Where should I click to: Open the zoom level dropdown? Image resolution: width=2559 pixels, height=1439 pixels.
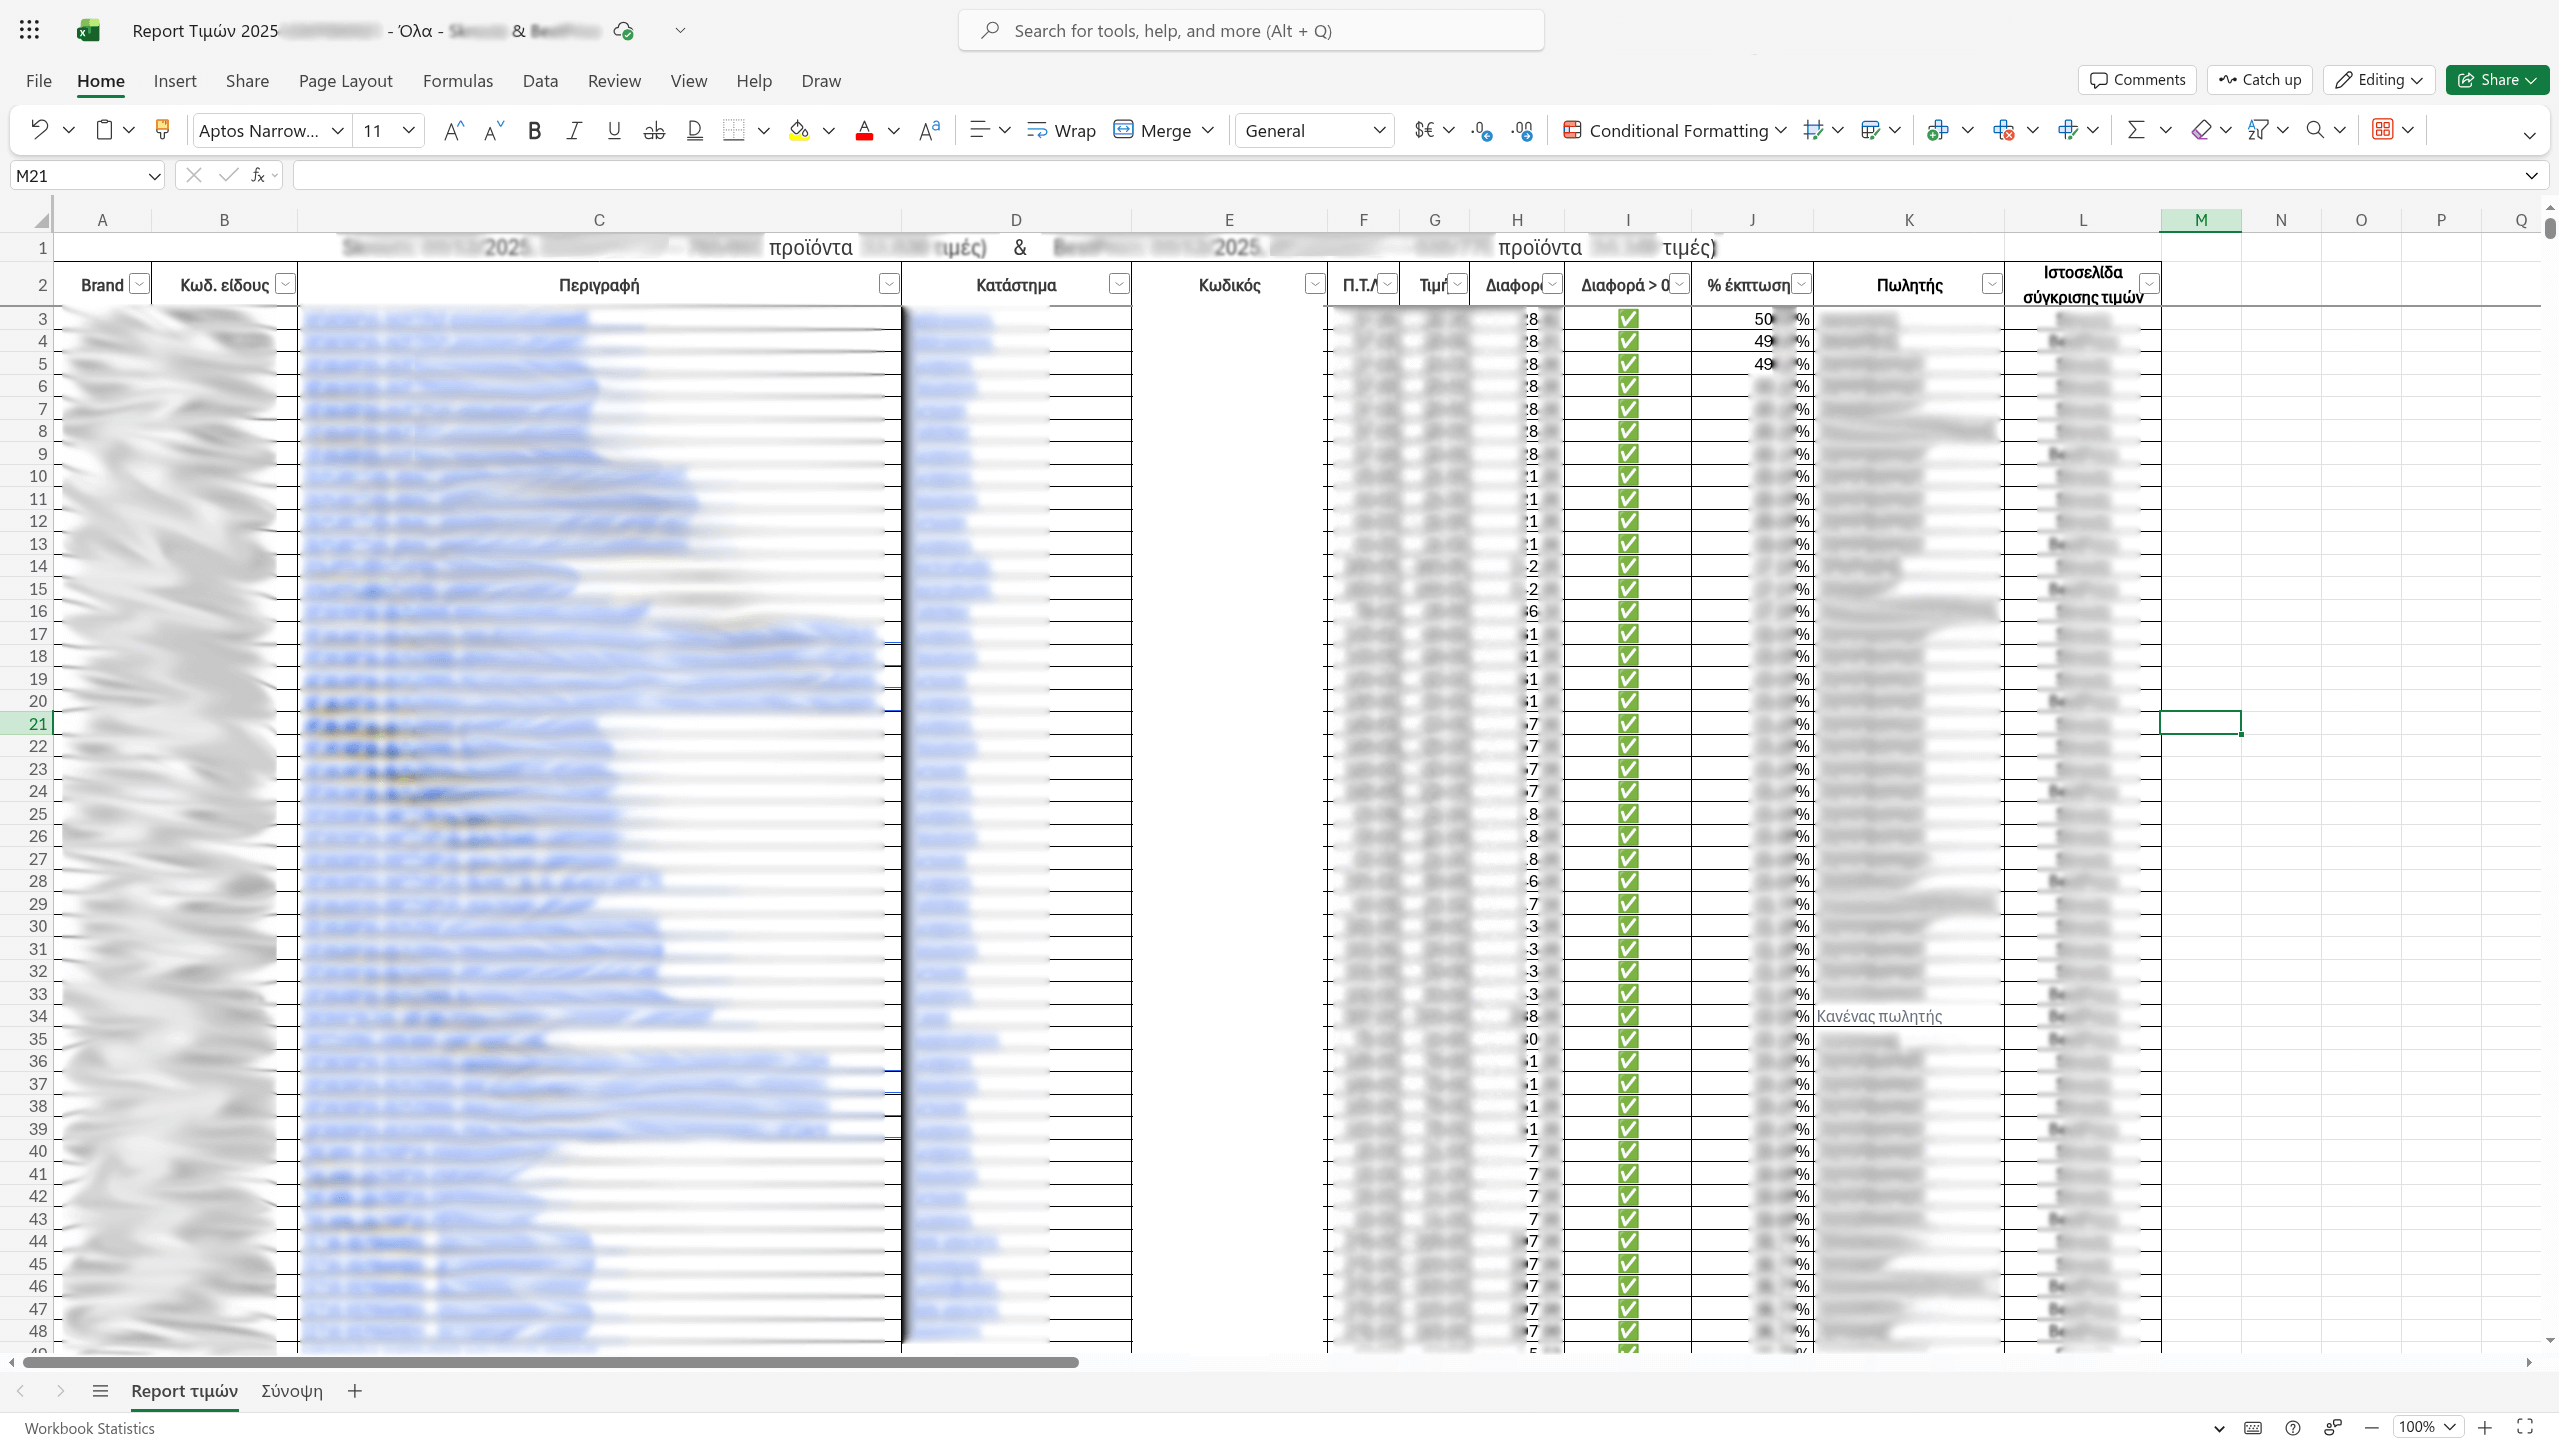(x=2425, y=1427)
